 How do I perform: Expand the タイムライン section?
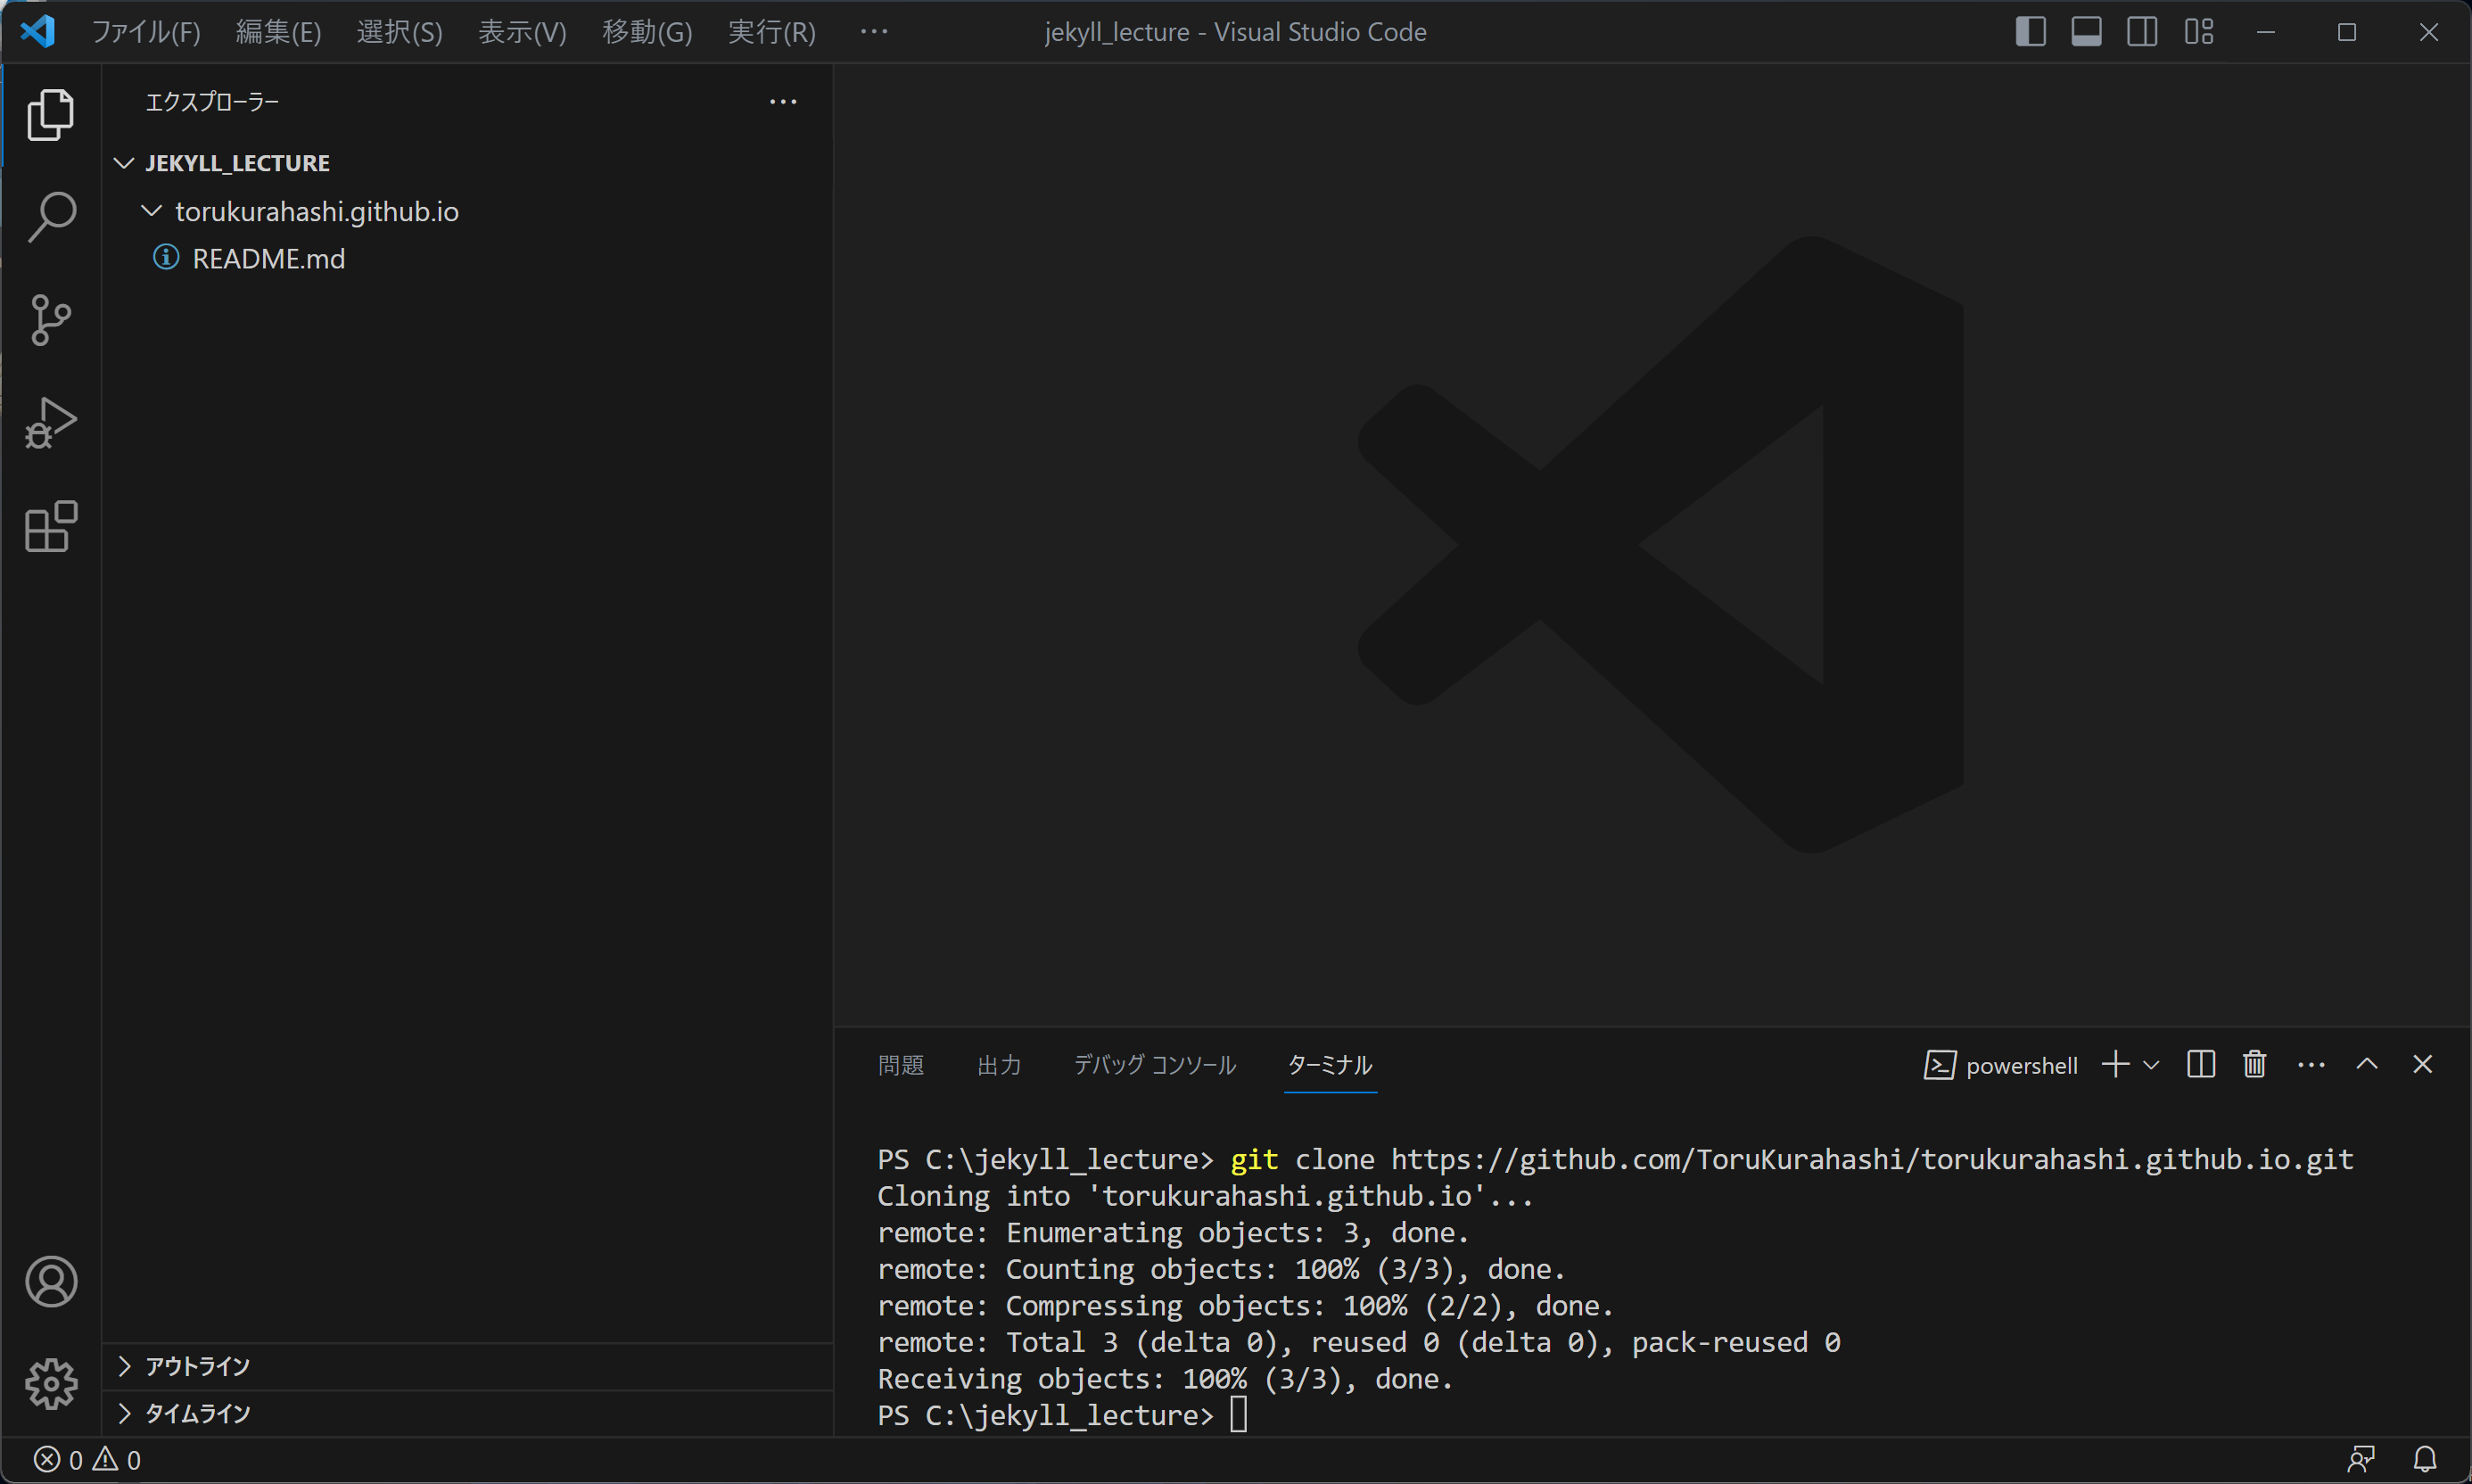click(468, 1413)
